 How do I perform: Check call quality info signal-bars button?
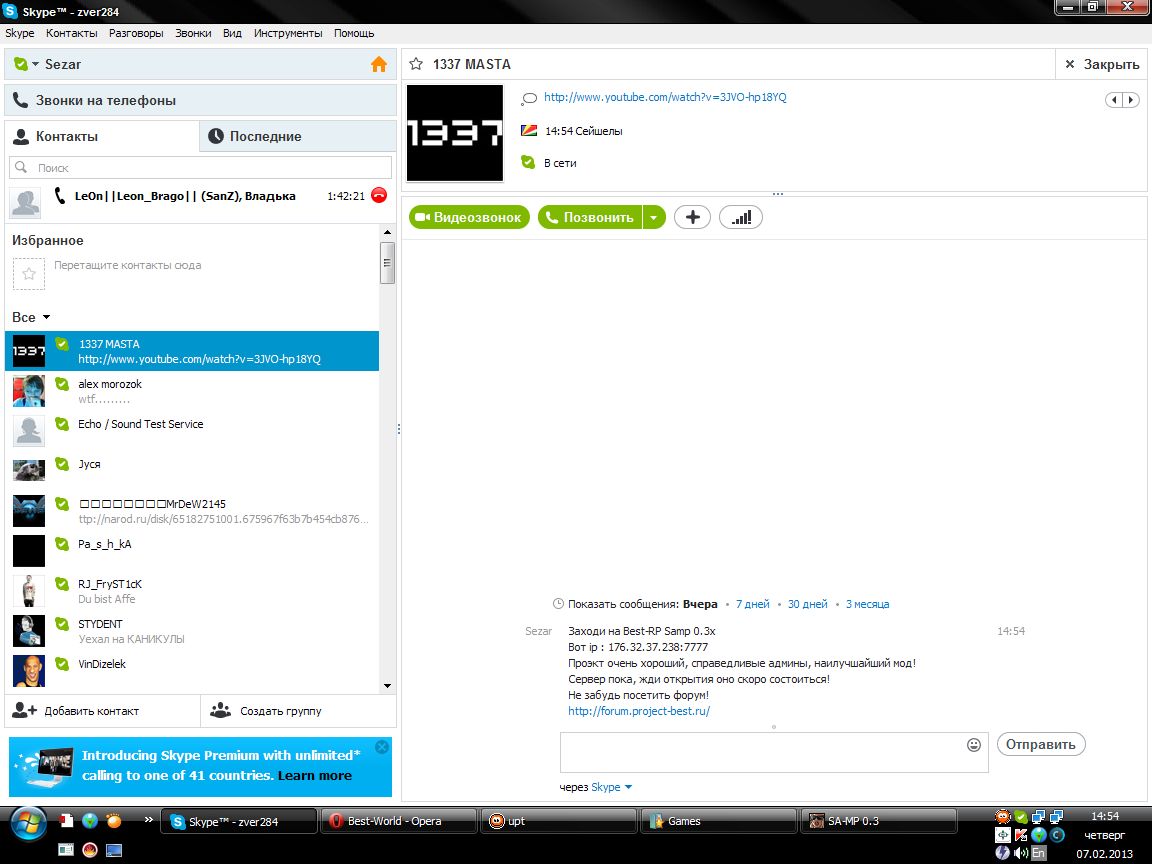coord(741,217)
